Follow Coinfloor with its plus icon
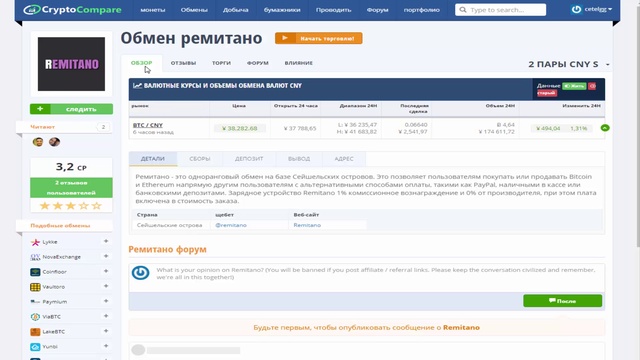This screenshot has width=640, height=360. tap(106, 271)
